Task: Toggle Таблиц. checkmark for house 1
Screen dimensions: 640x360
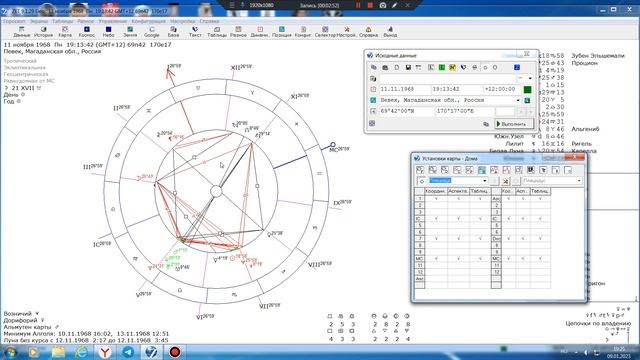Action: 480,199
